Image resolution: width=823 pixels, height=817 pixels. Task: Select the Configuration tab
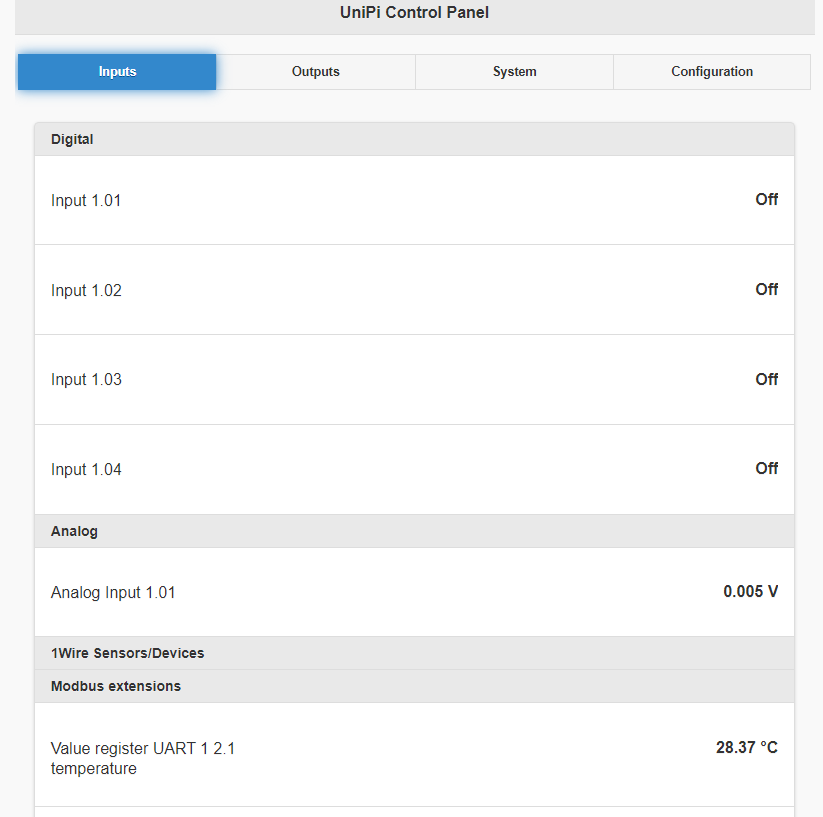[712, 72]
